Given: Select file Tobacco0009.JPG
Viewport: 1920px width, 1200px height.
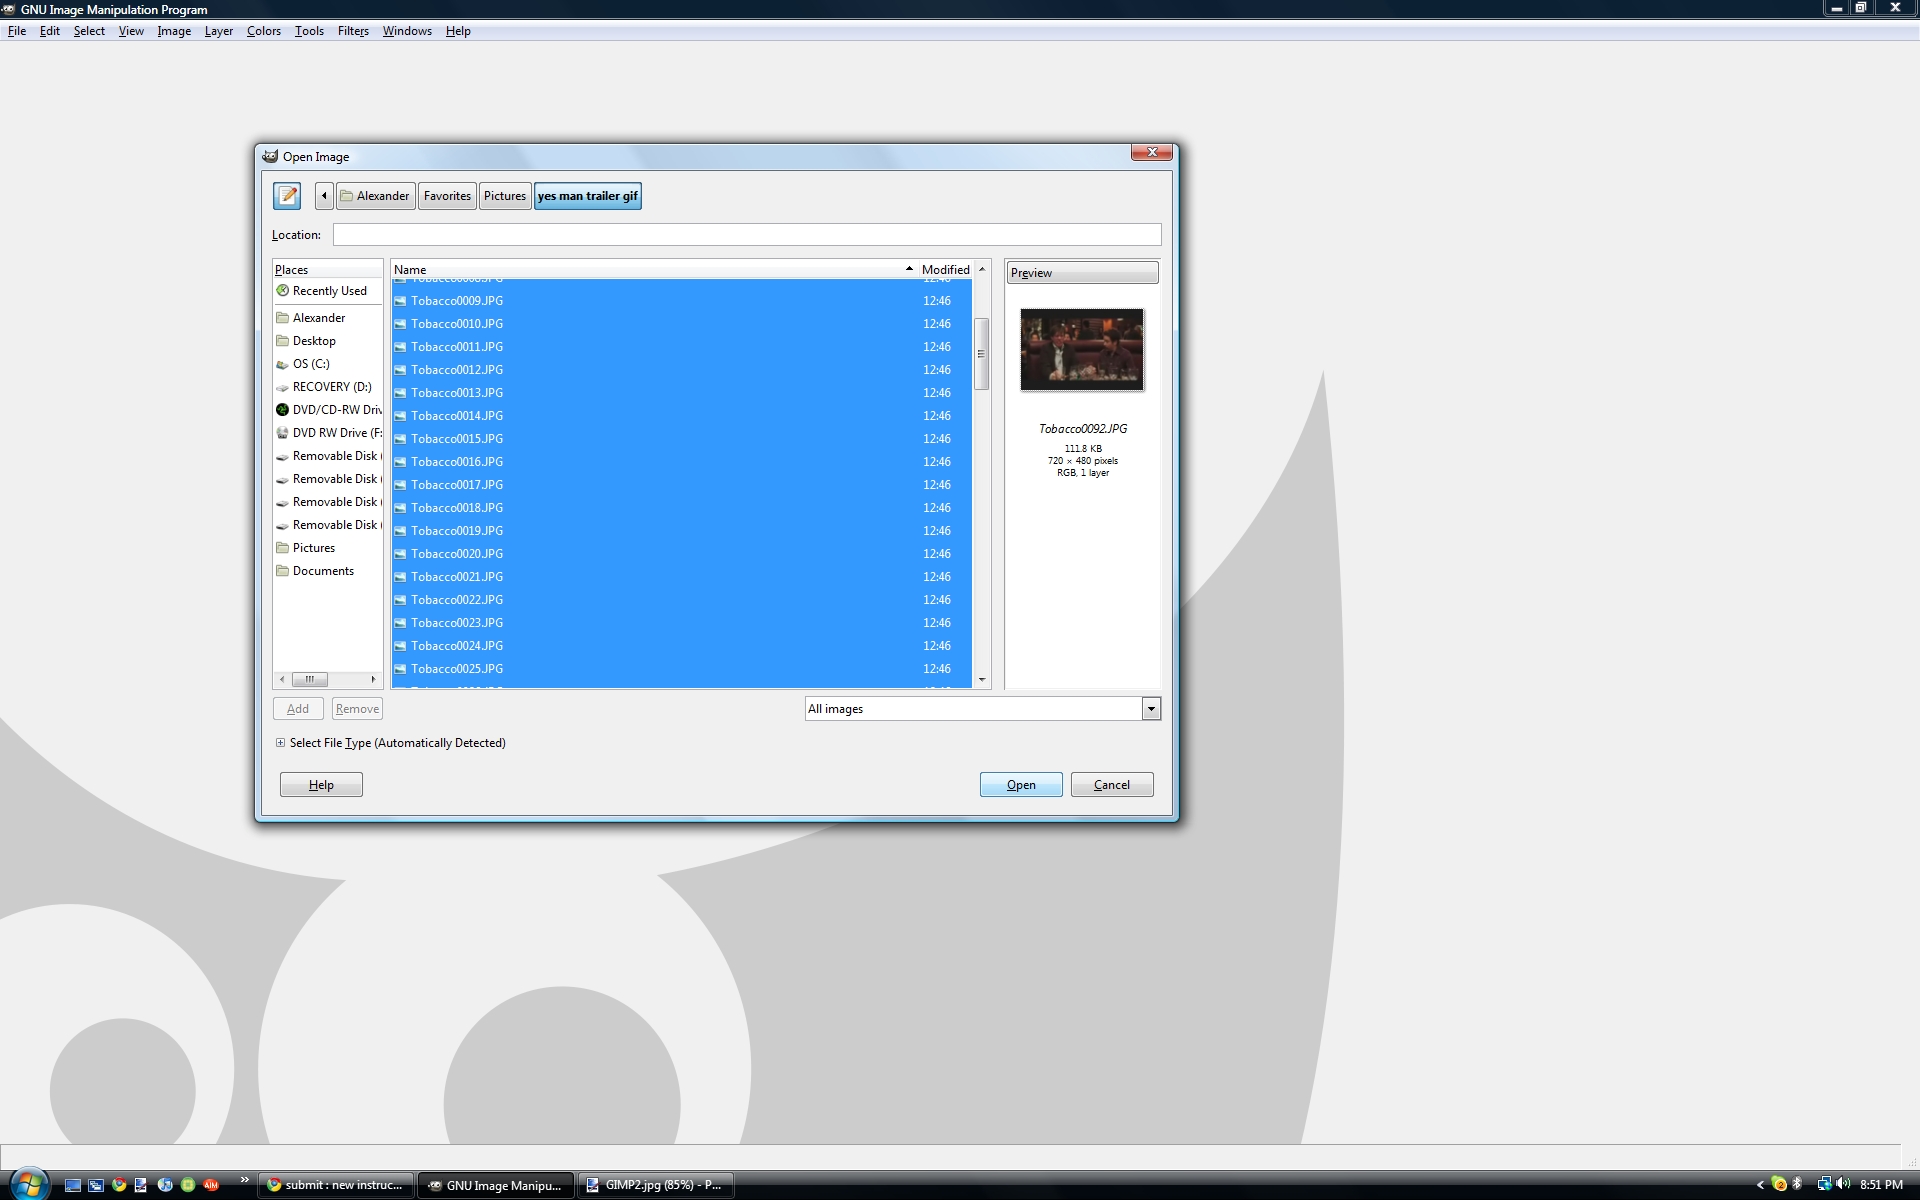Looking at the screenshot, I should tap(681, 301).
